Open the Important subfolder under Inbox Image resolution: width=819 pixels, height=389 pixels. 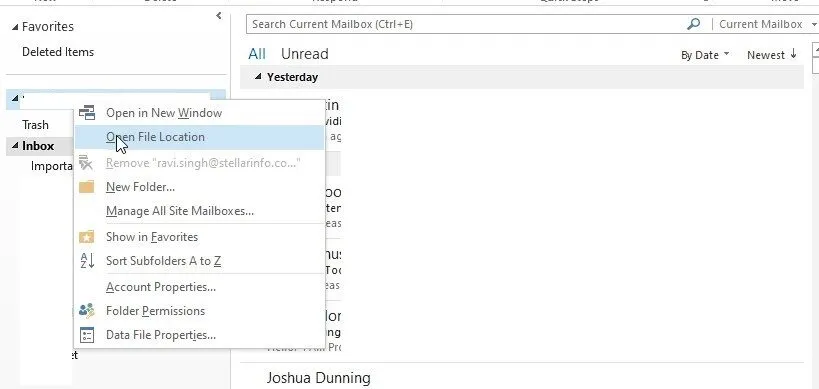coord(51,166)
